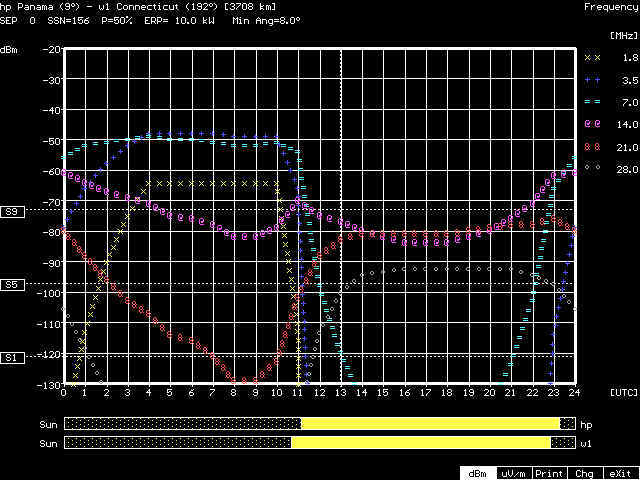Click the 18 UTC hour tick label

[447, 393]
